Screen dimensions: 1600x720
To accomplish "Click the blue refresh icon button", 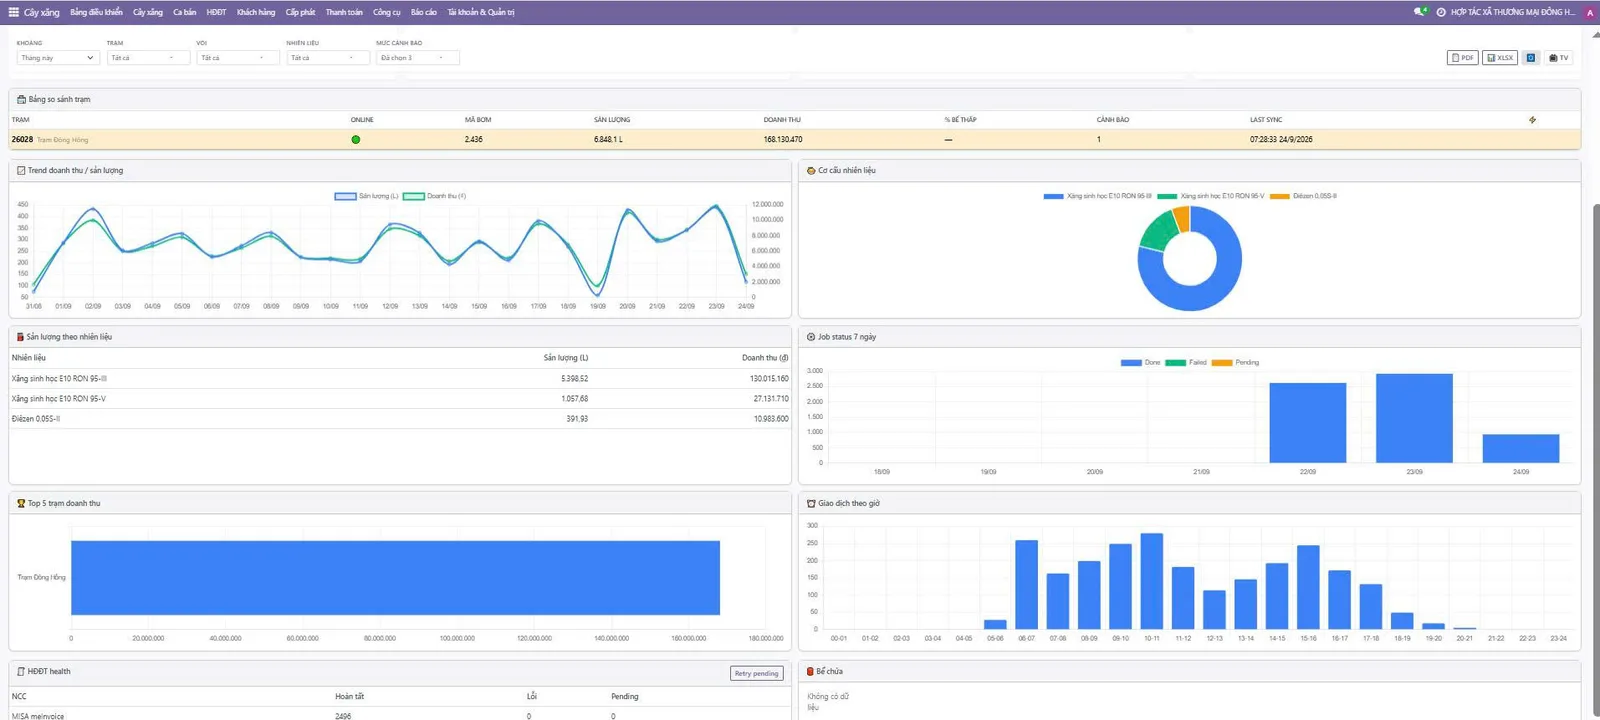I will click(x=1530, y=58).
